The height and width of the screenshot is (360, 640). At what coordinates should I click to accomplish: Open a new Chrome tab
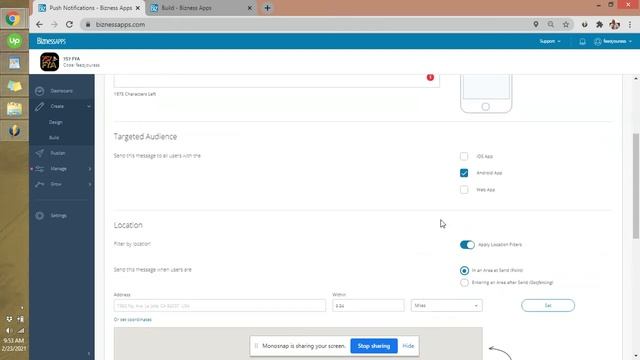click(267, 8)
